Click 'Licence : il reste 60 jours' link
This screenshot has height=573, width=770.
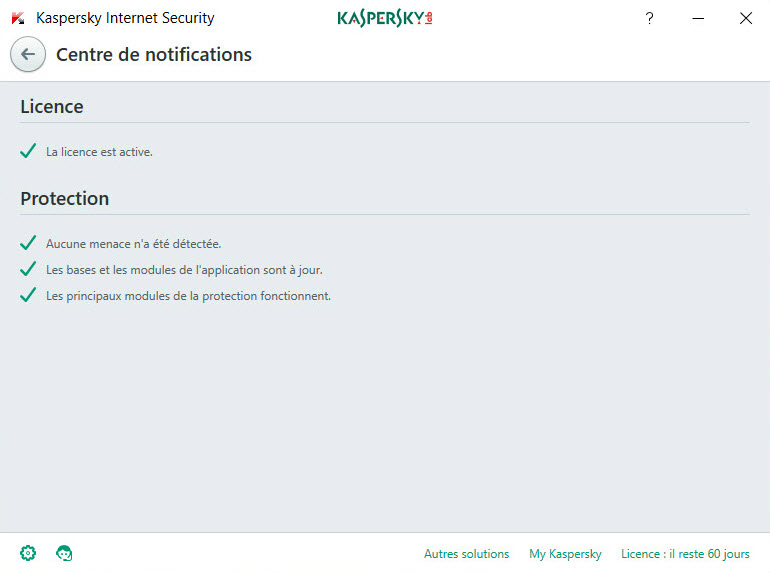coord(685,554)
